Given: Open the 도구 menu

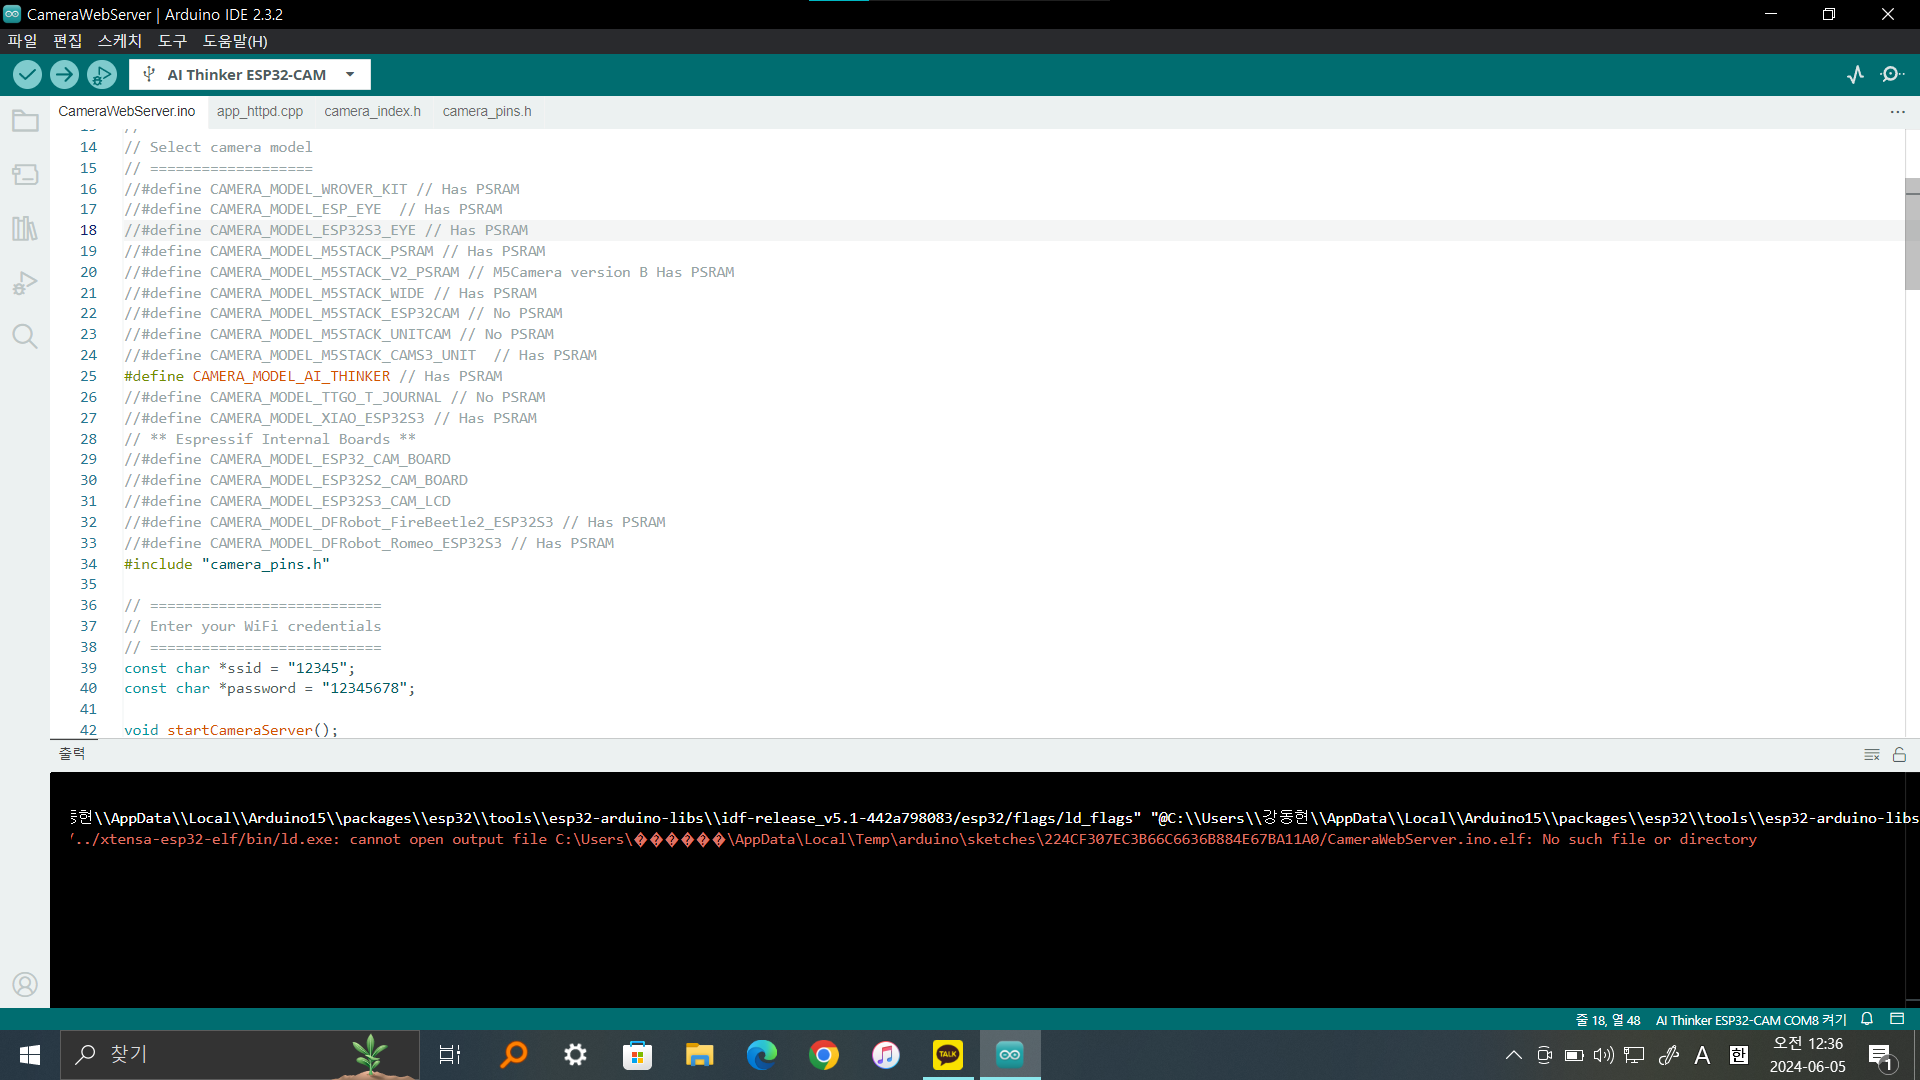Looking at the screenshot, I should click(x=172, y=41).
